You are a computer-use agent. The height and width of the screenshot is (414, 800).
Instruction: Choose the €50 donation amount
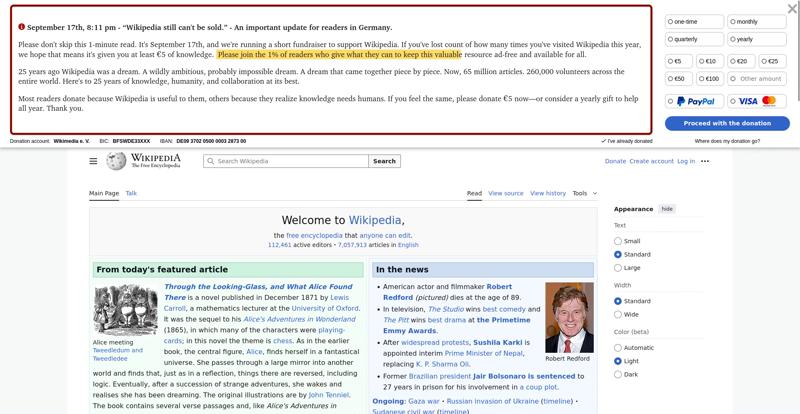679,79
